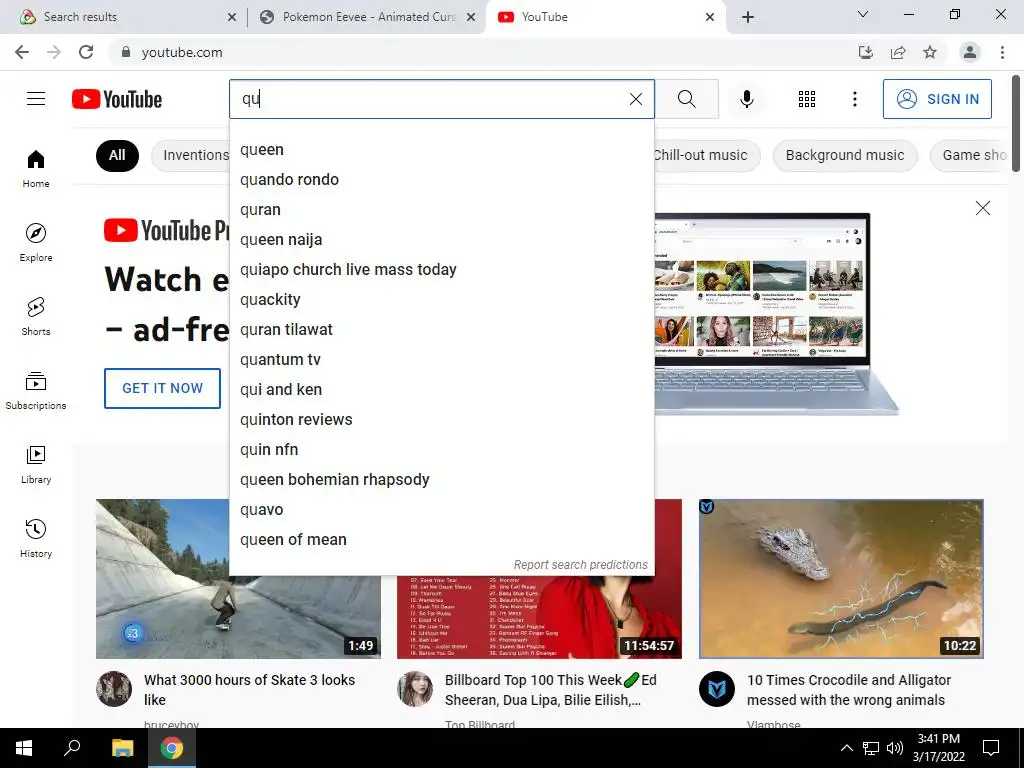Choose the 'quantum tv' suggestion
The width and height of the screenshot is (1024, 768).
[x=441, y=360]
